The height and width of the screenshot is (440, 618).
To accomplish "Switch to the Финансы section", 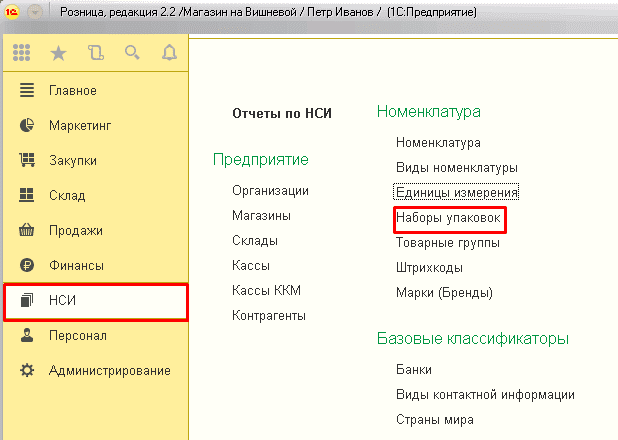I will coord(76,266).
